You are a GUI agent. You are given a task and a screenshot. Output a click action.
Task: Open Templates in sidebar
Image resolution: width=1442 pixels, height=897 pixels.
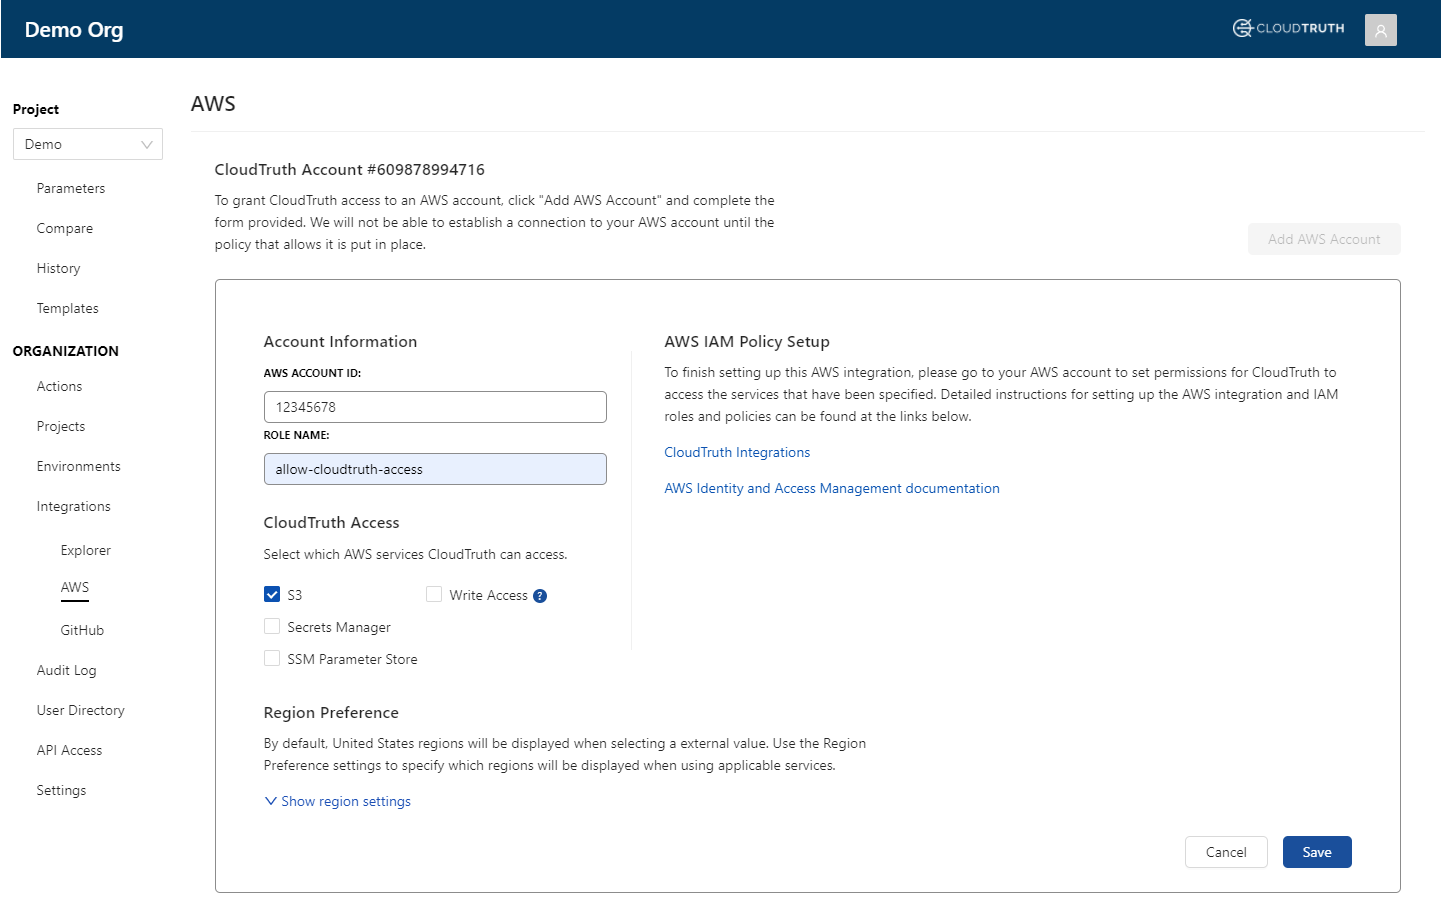pos(68,308)
